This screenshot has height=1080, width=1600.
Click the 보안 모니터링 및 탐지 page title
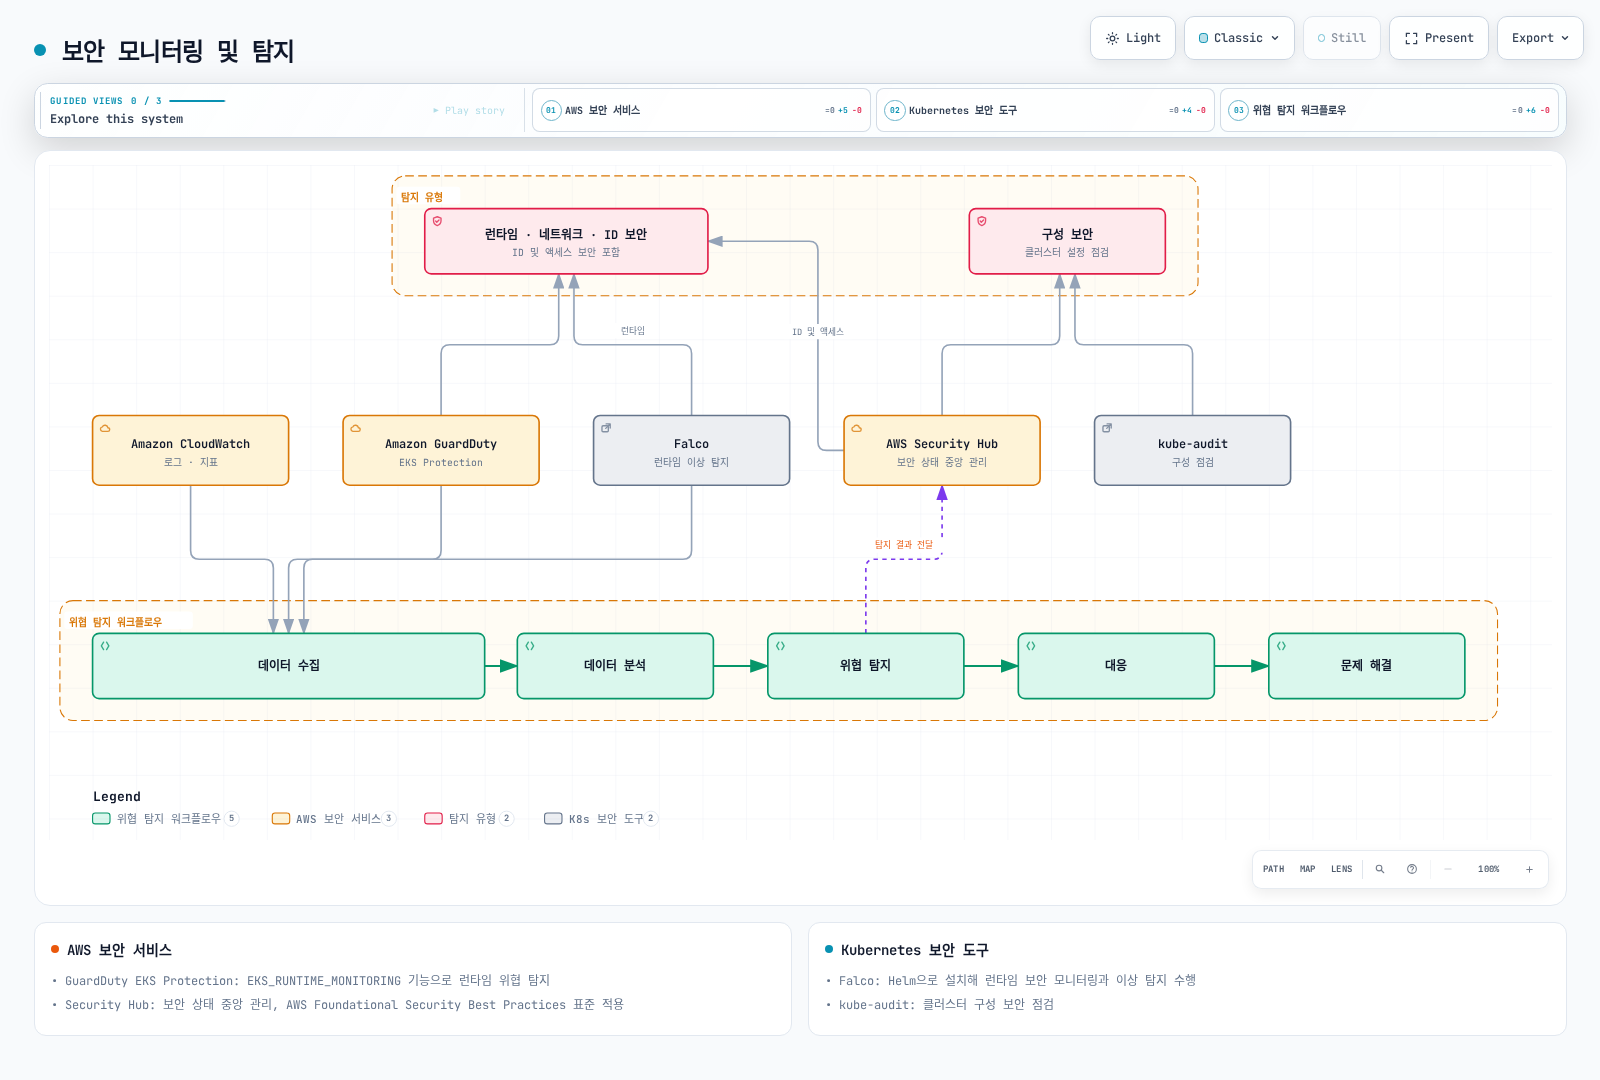[178, 51]
